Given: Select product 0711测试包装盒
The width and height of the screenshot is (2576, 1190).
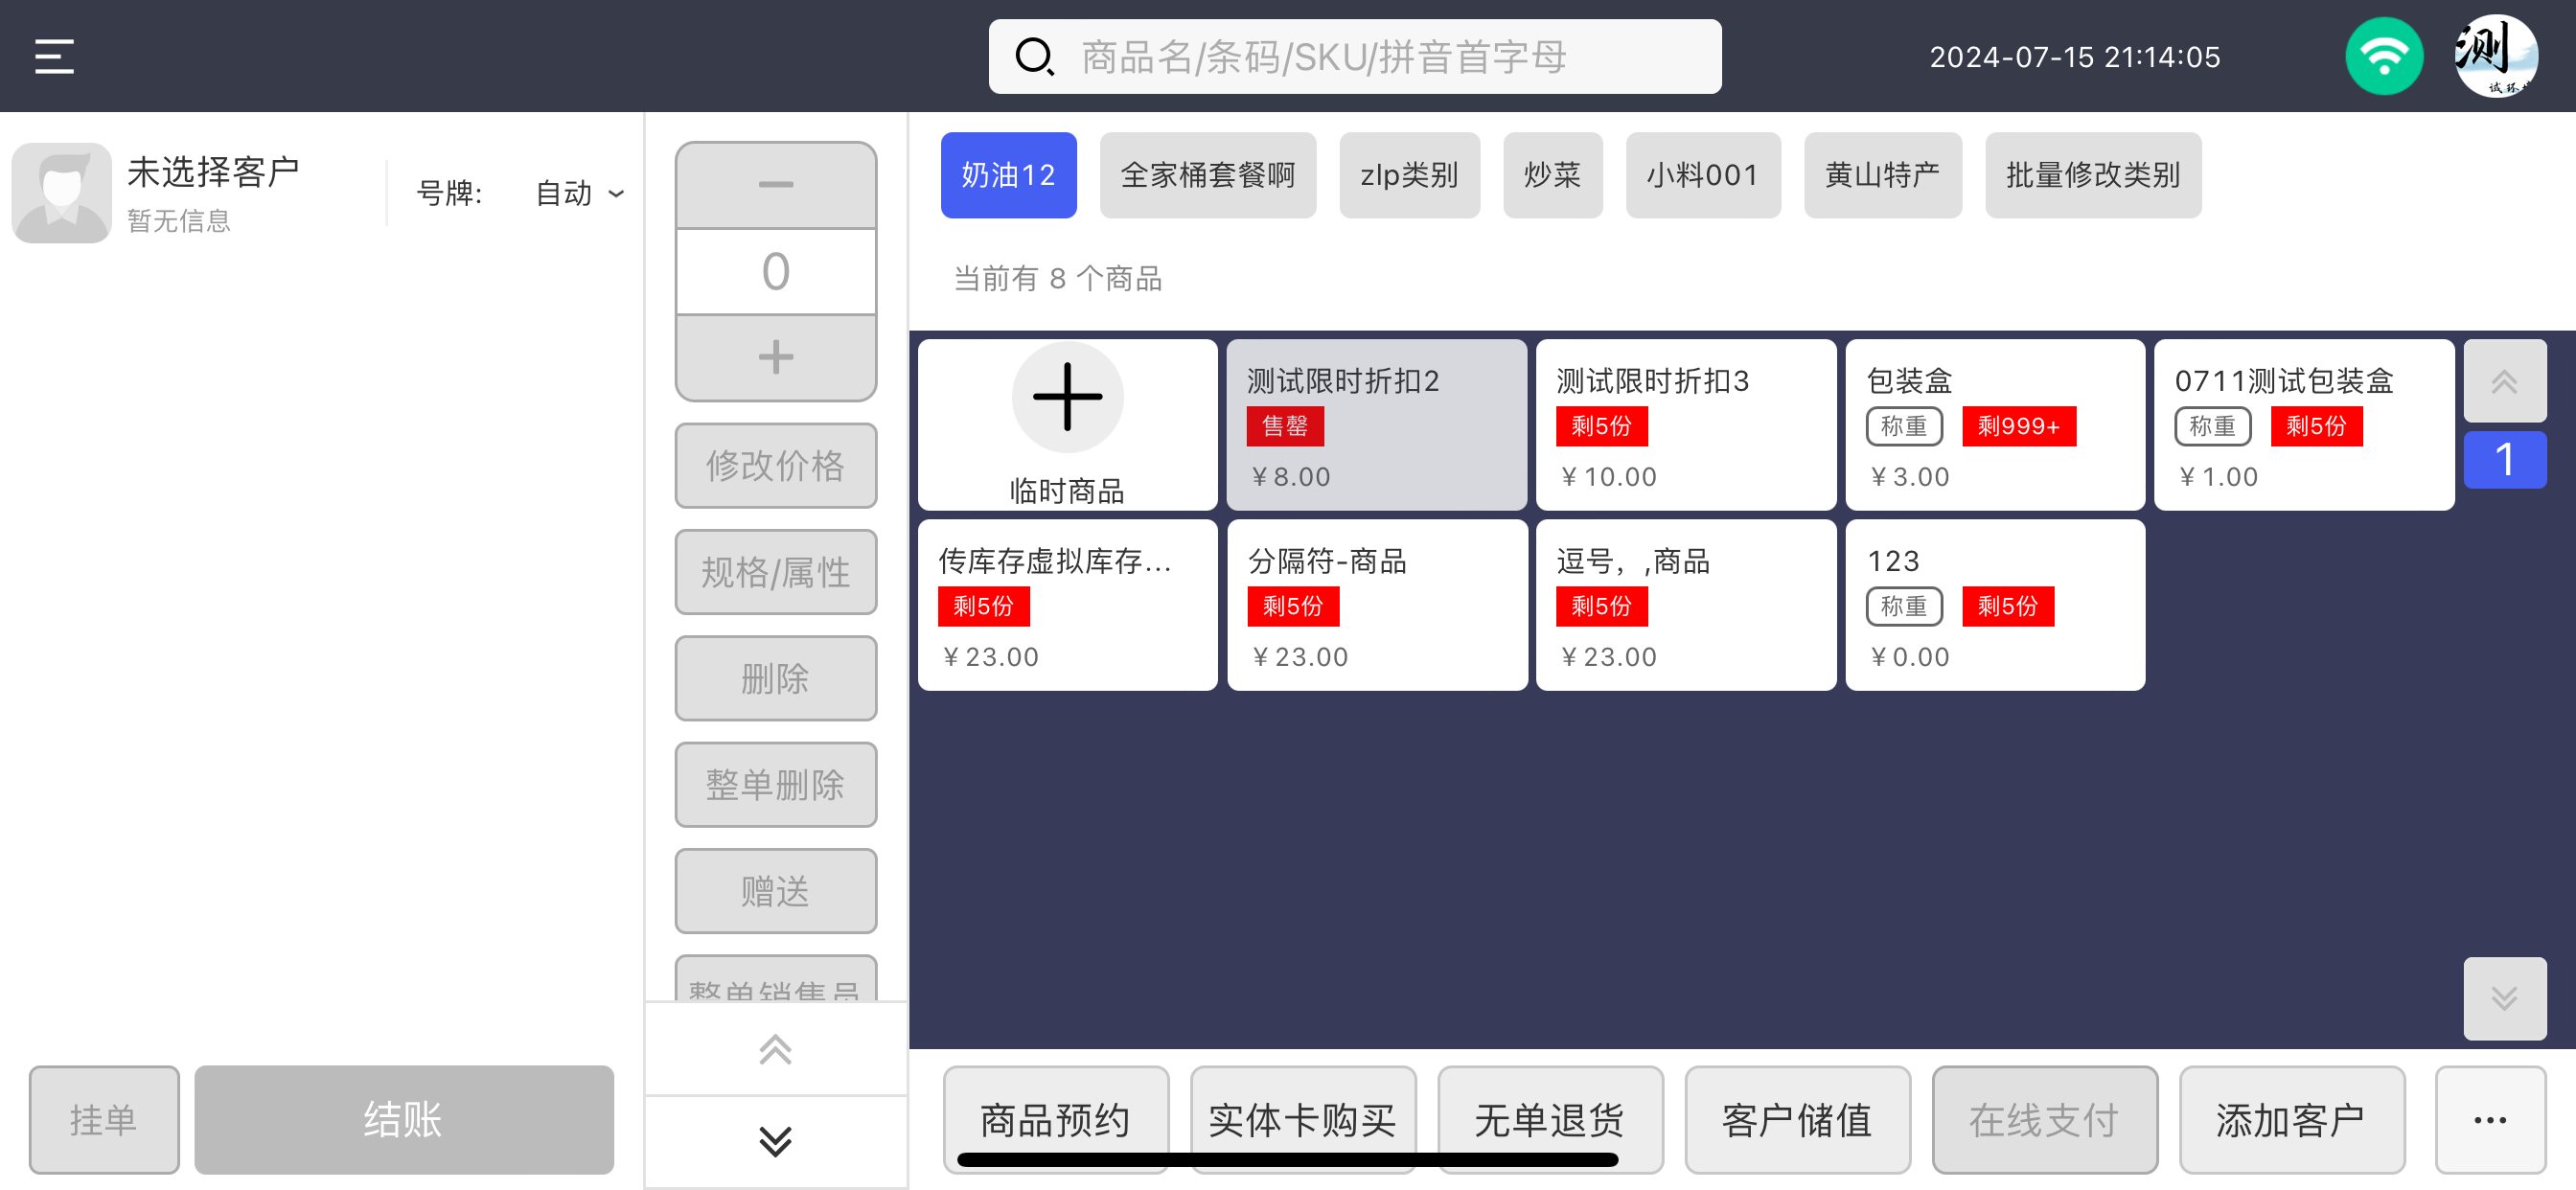Looking at the screenshot, I should [2304, 425].
